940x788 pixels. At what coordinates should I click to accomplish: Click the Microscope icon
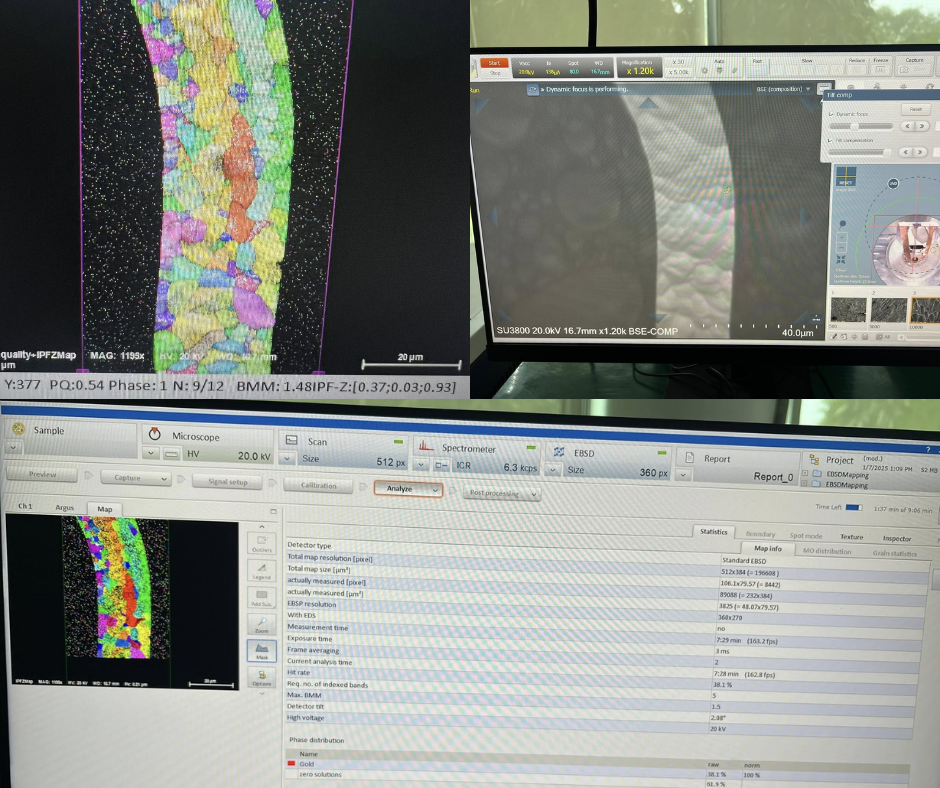pyautogui.click(x=155, y=434)
